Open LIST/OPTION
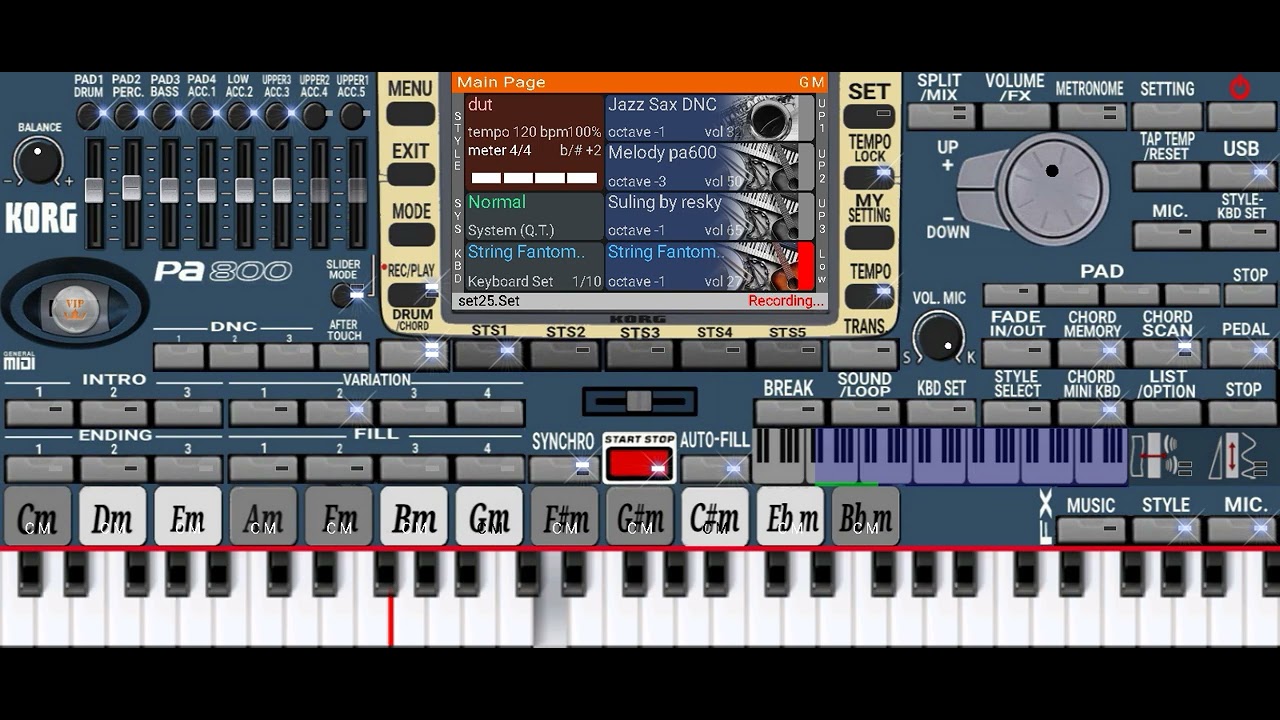 (x=1166, y=412)
